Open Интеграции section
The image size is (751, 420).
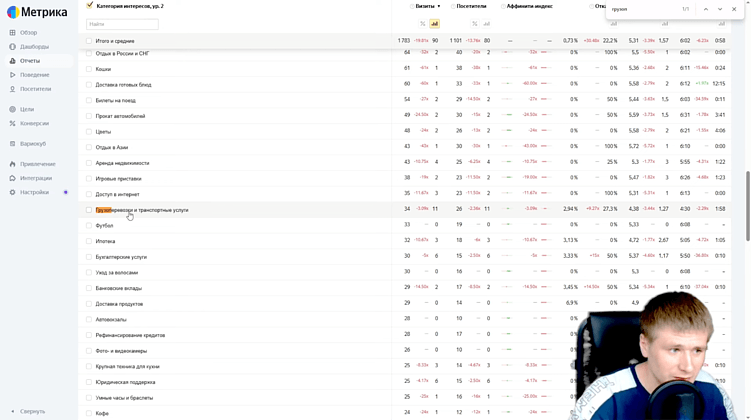(x=36, y=178)
